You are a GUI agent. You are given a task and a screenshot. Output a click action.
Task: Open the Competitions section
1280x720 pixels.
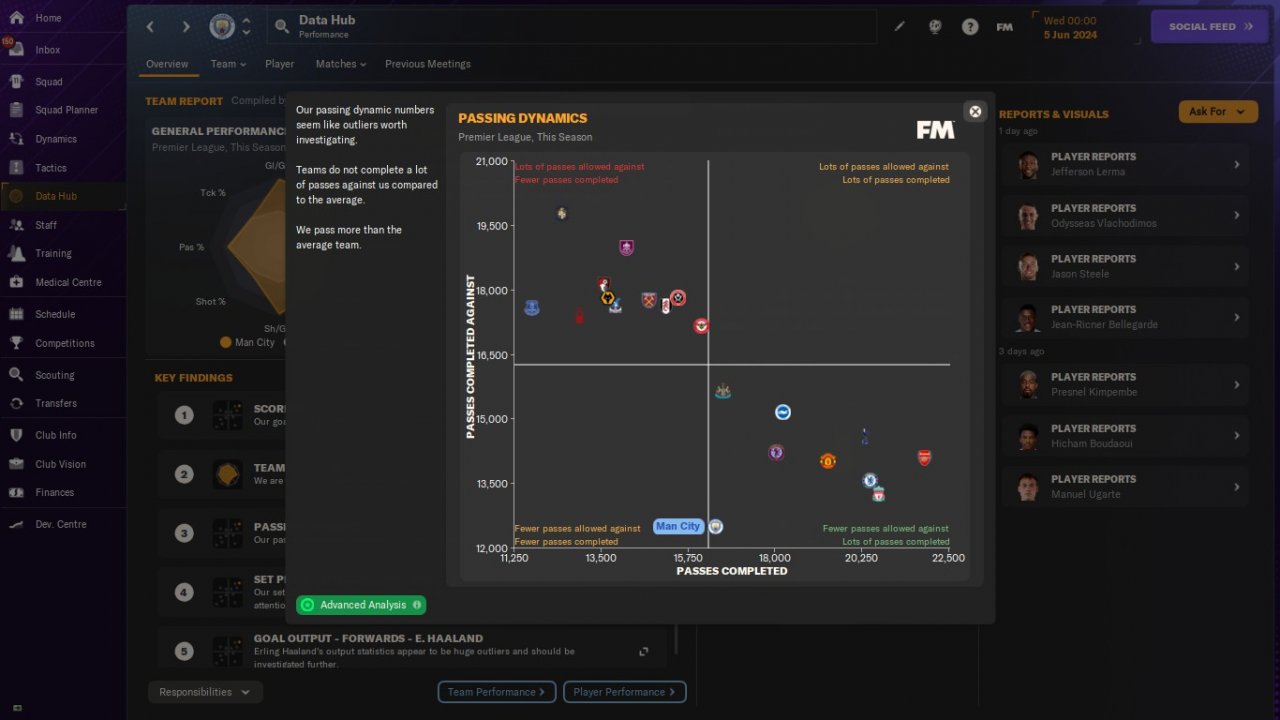click(x=63, y=343)
